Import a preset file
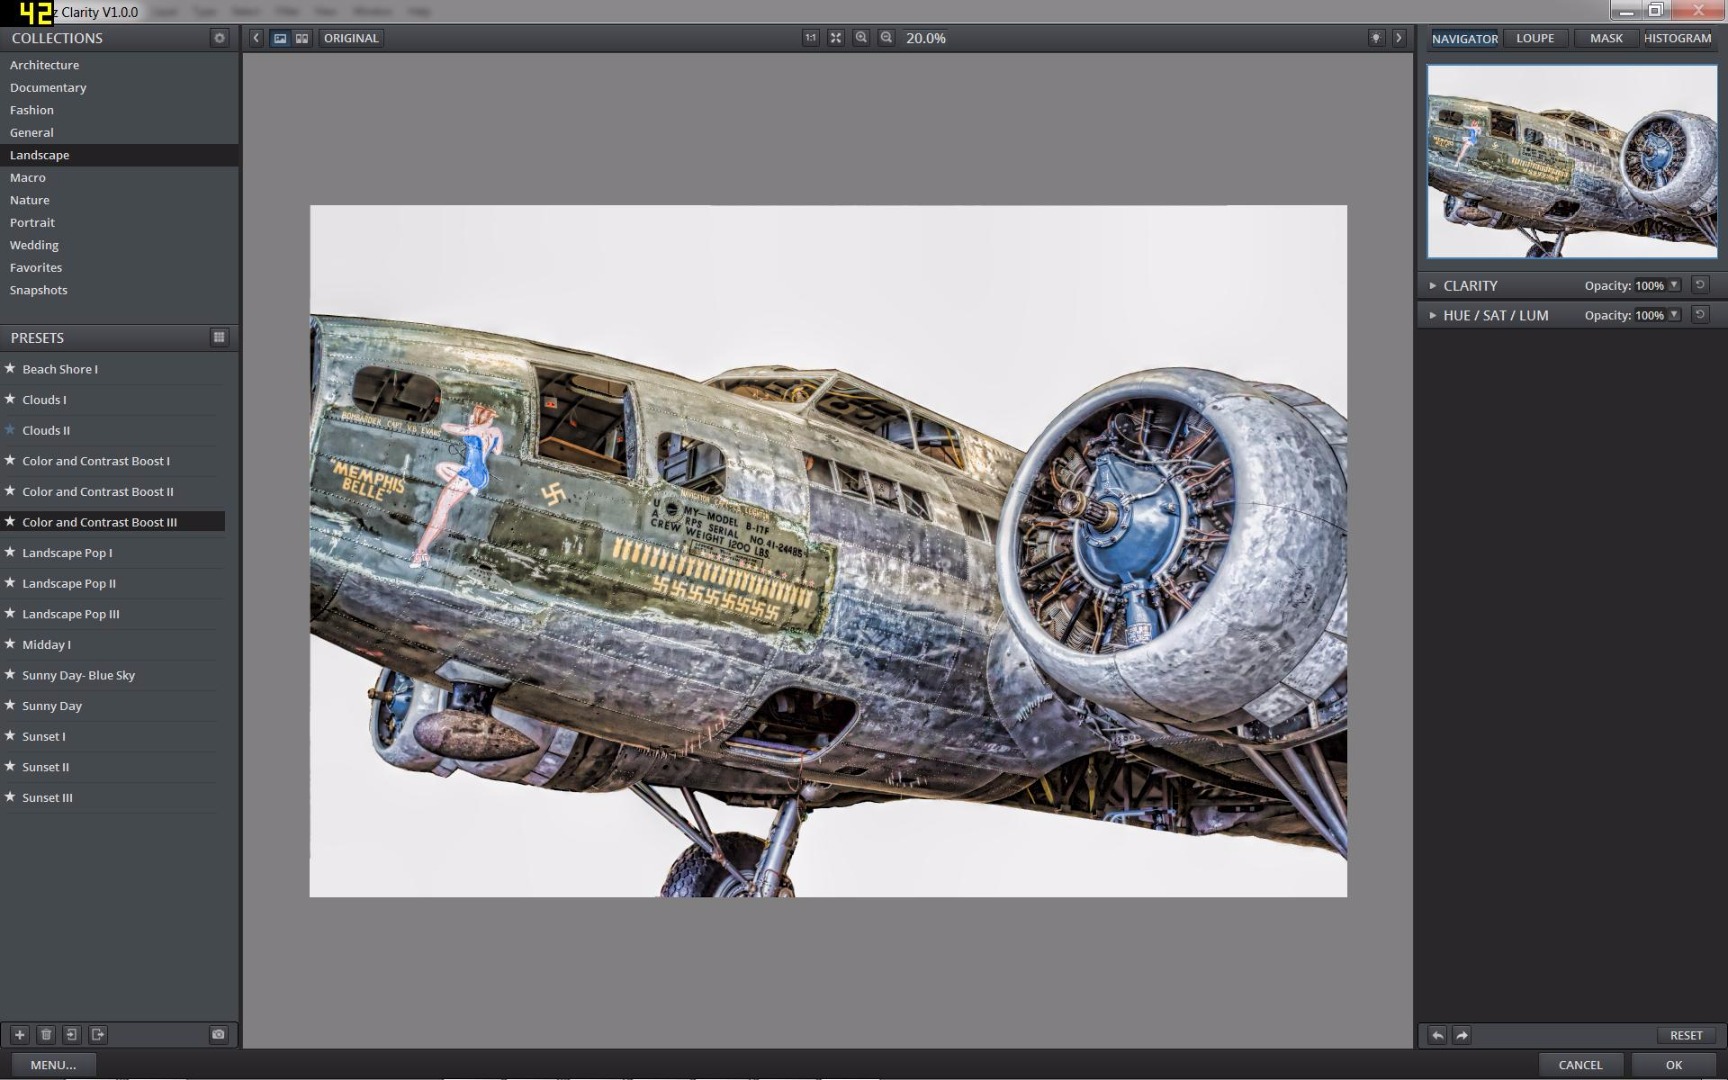This screenshot has width=1728, height=1080. point(72,1035)
